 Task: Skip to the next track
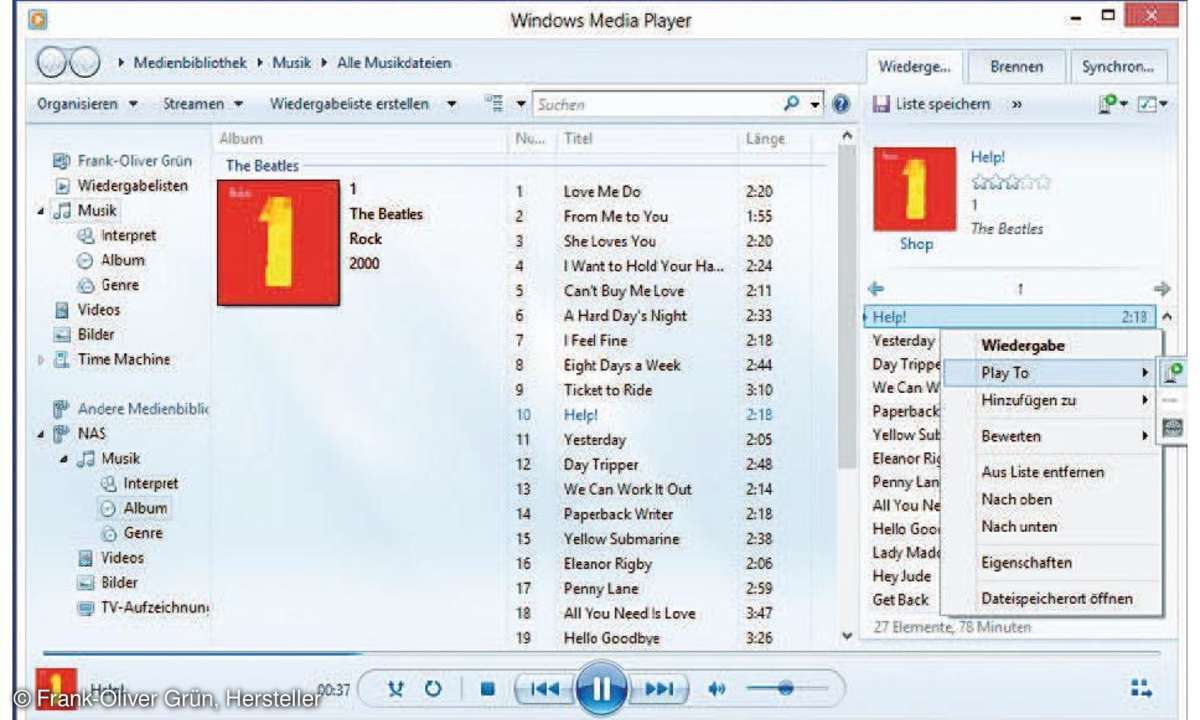tap(658, 688)
